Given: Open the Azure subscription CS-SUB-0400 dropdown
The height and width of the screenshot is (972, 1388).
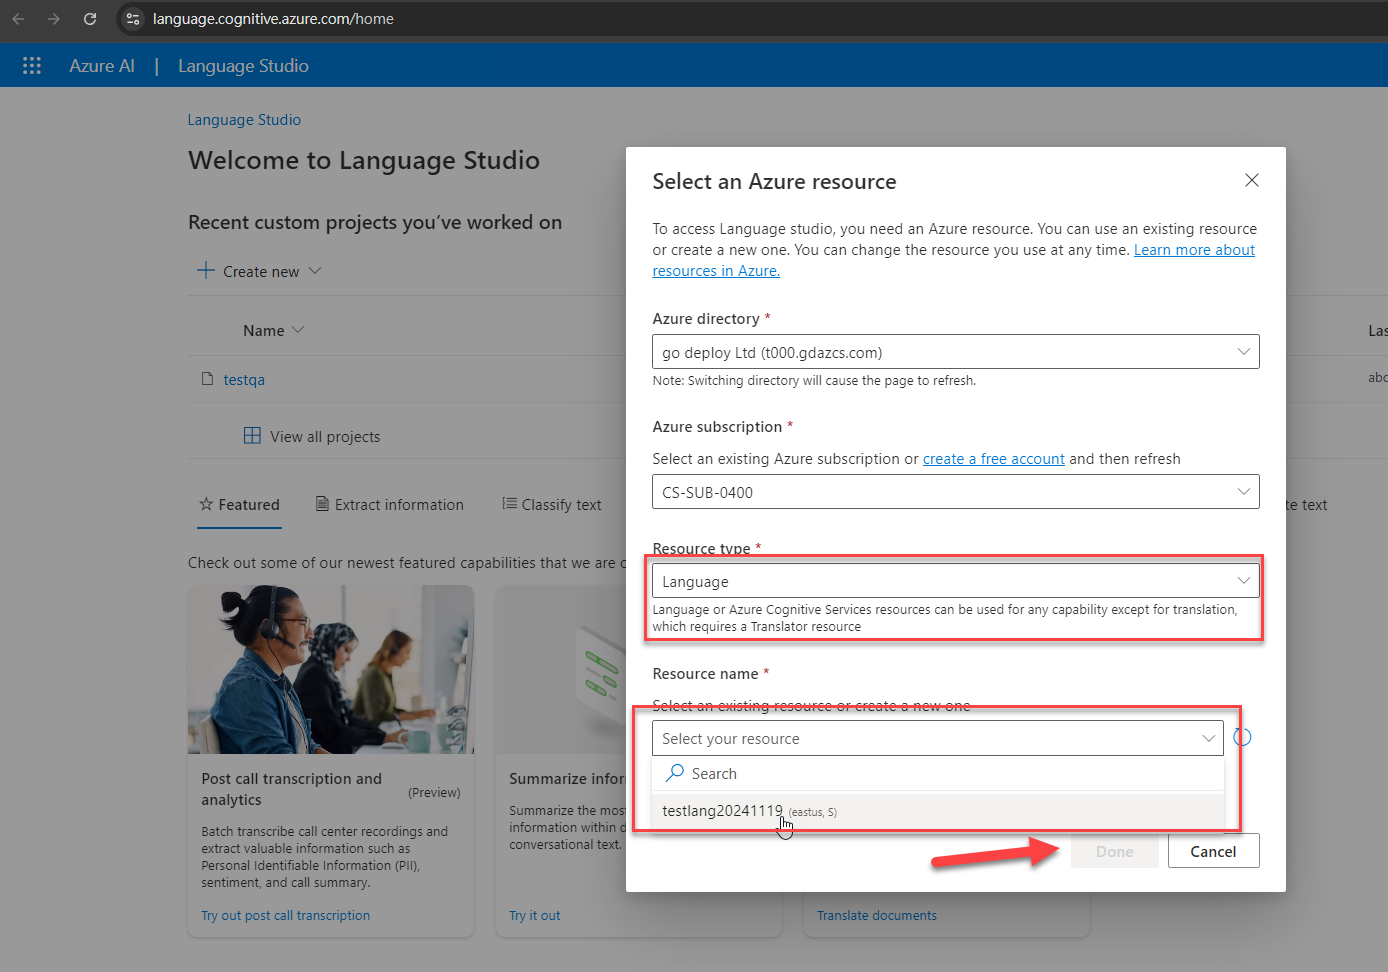Looking at the screenshot, I should pyautogui.click(x=955, y=492).
